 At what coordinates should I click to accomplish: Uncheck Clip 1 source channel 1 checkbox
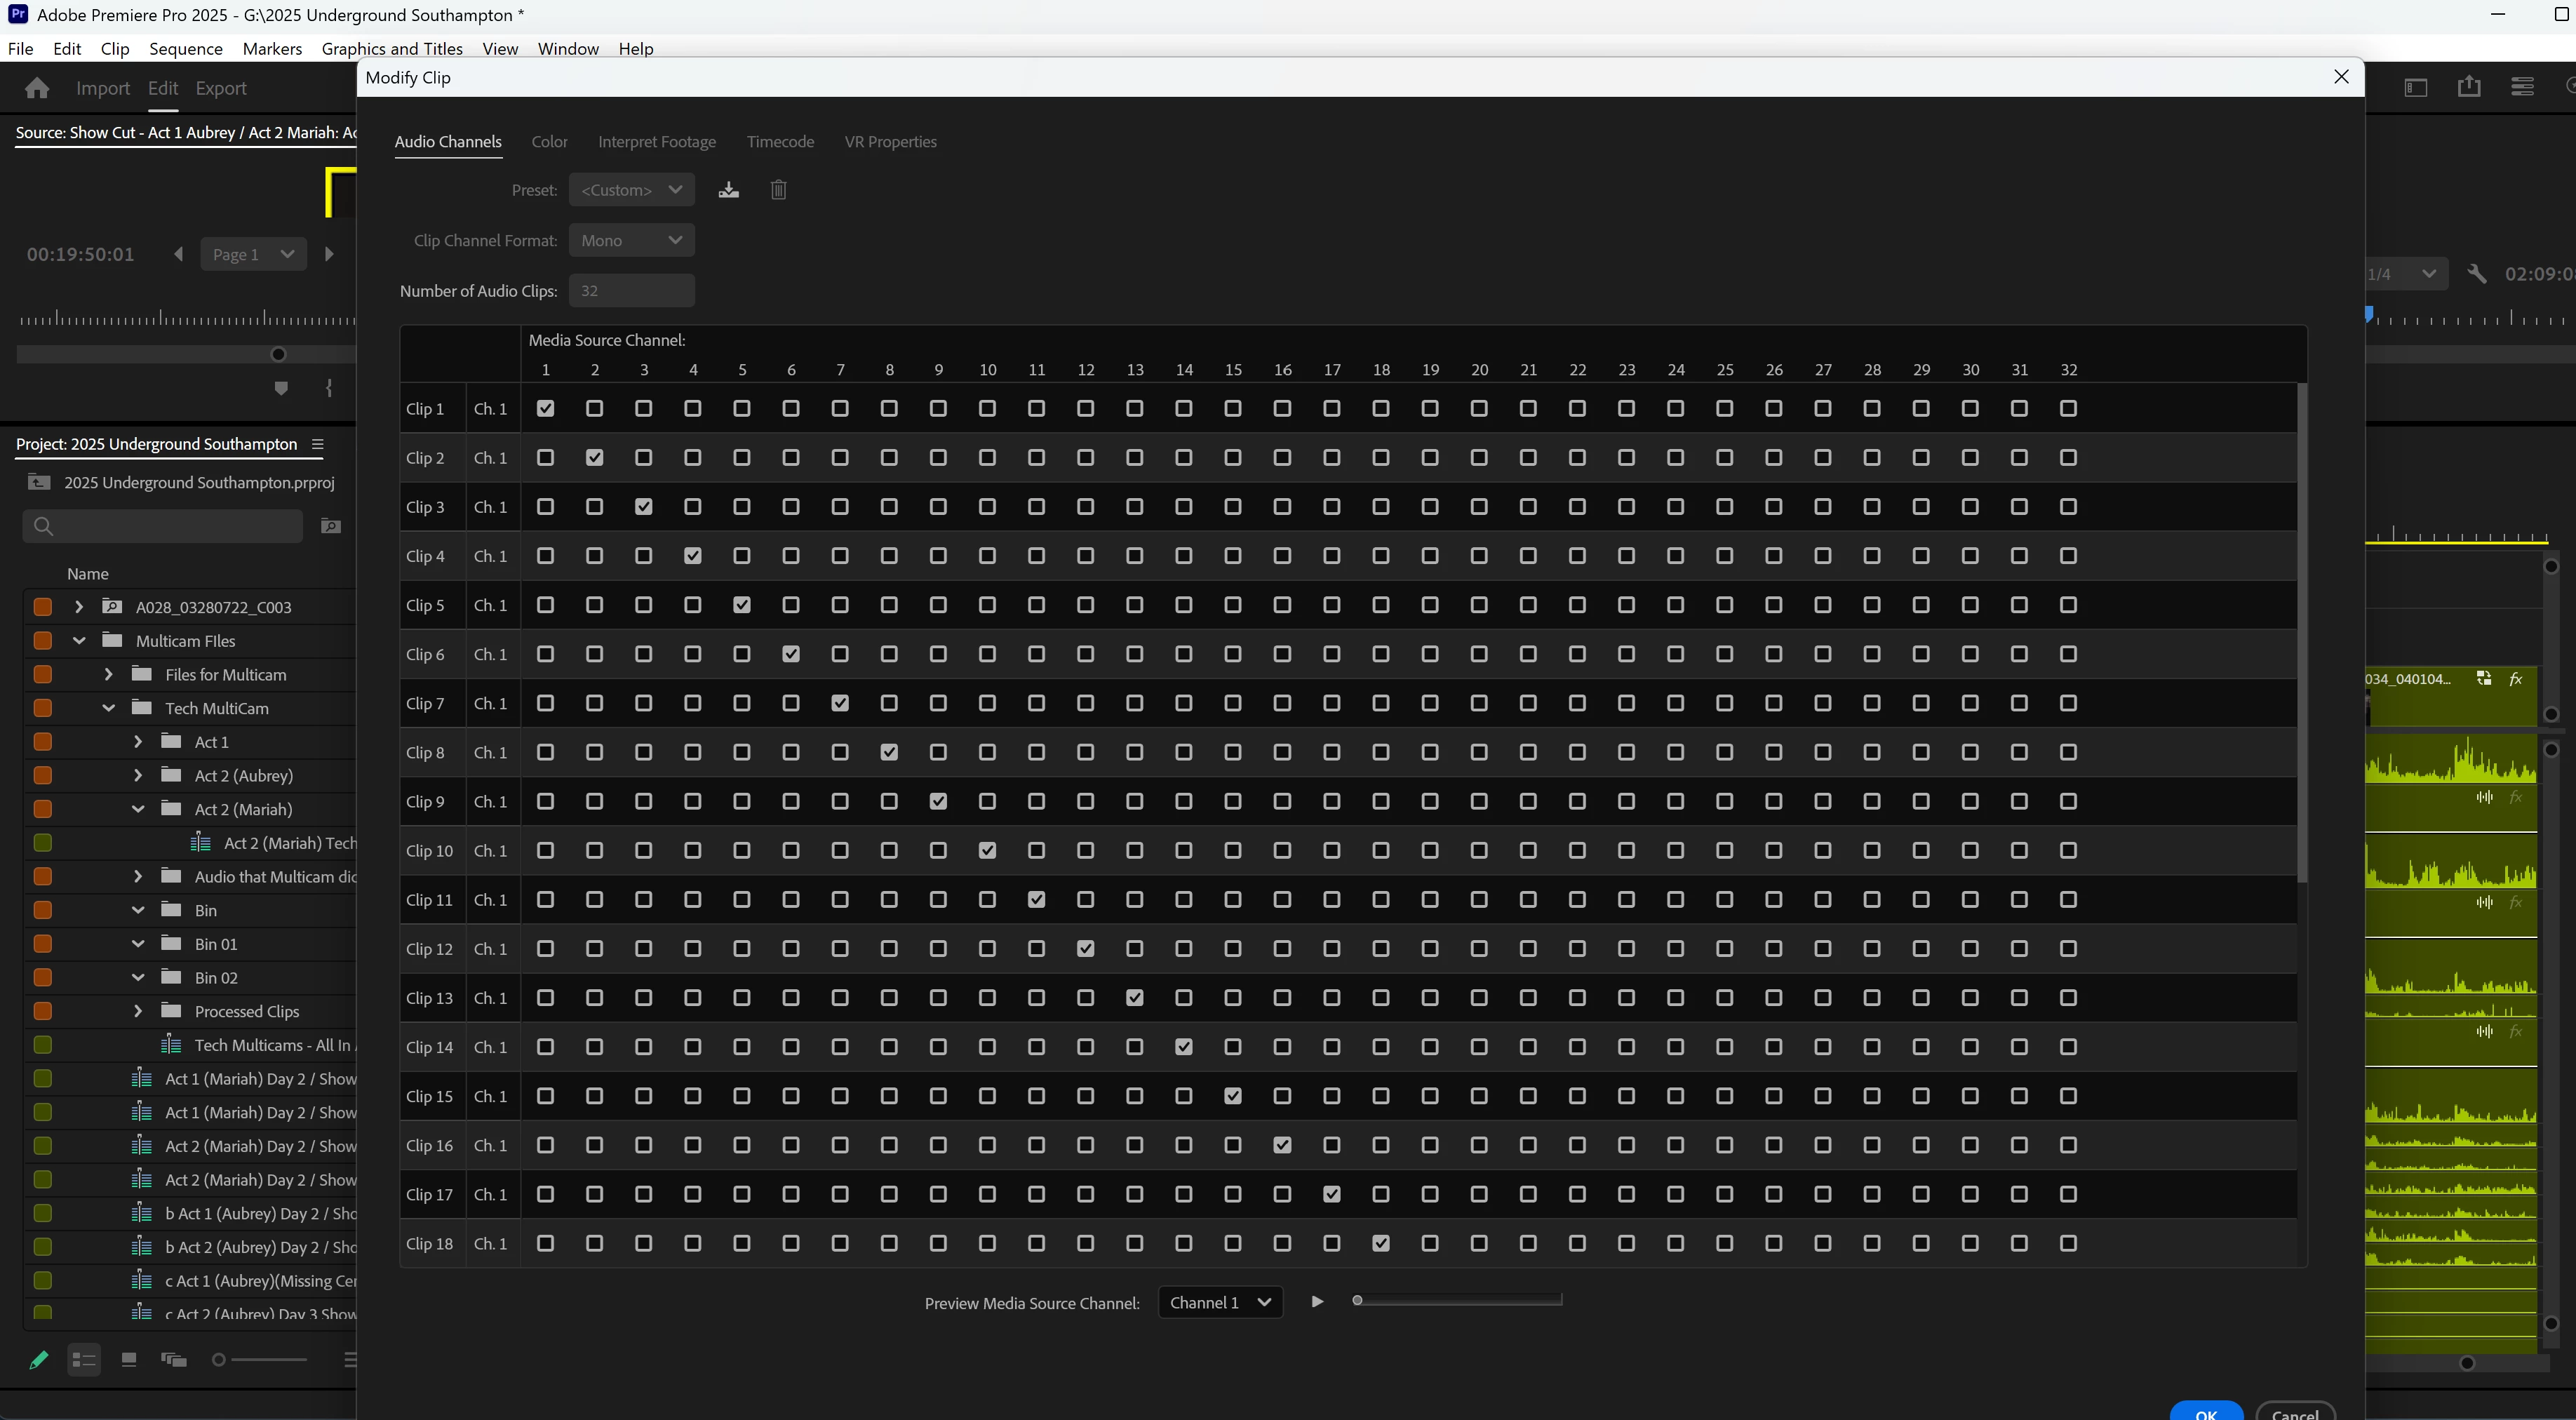point(545,408)
